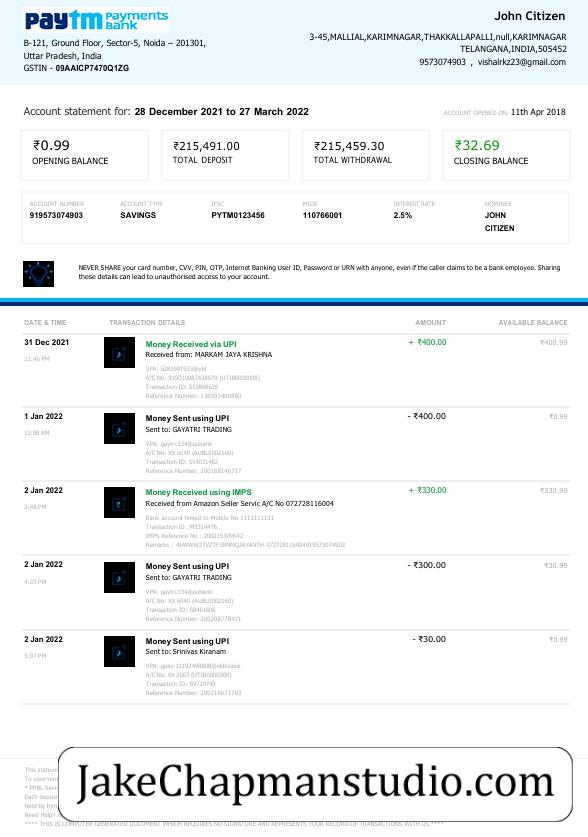This screenshot has height=837, width=588.
Task: Click the Money Received via UPI heading
Action: [x=191, y=344]
